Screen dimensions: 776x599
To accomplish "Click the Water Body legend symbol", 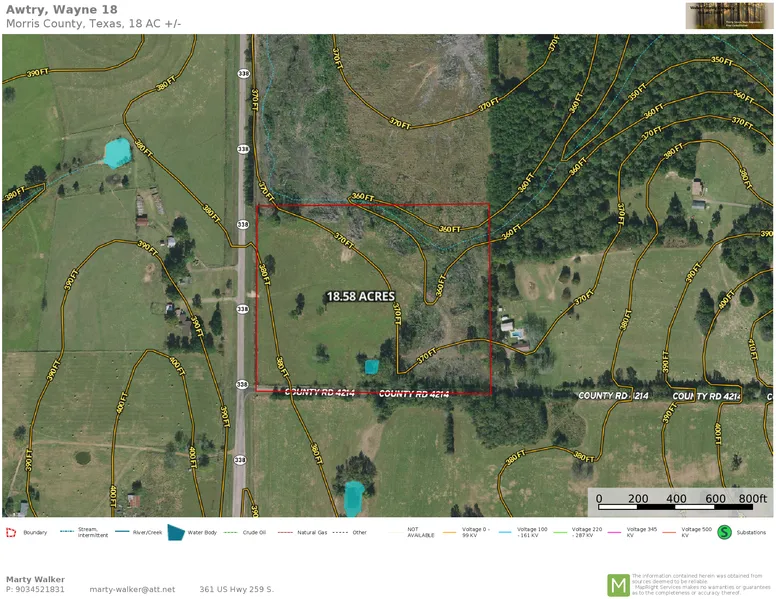I will point(176,532).
